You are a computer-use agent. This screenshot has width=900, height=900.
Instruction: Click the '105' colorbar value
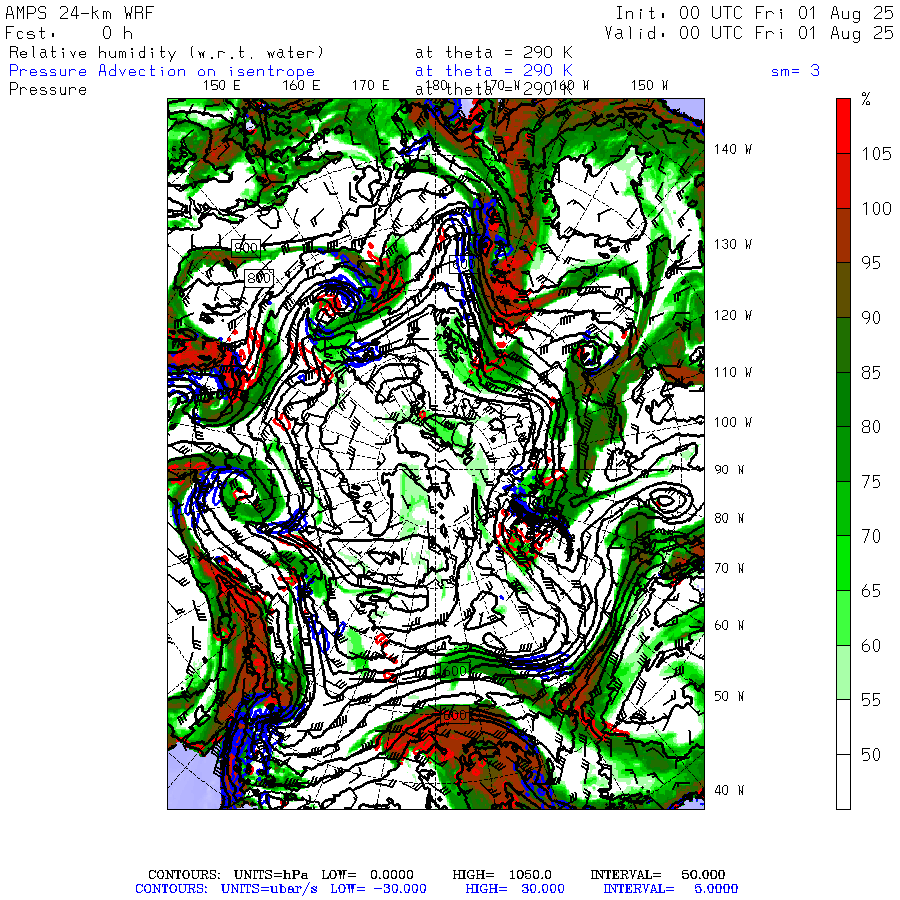pyautogui.click(x=876, y=154)
